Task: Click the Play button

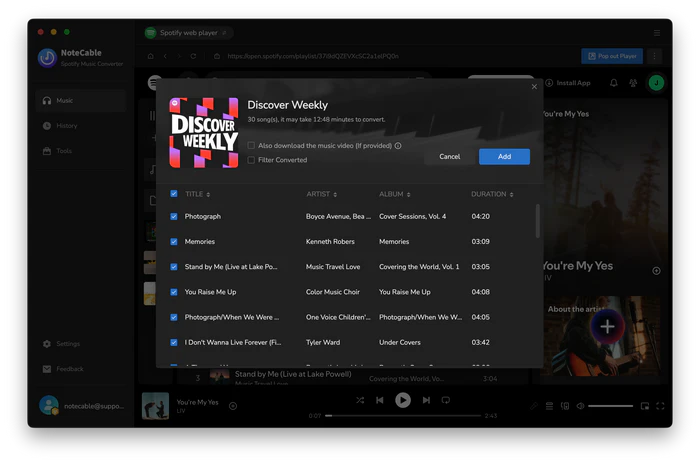Action: (403, 400)
